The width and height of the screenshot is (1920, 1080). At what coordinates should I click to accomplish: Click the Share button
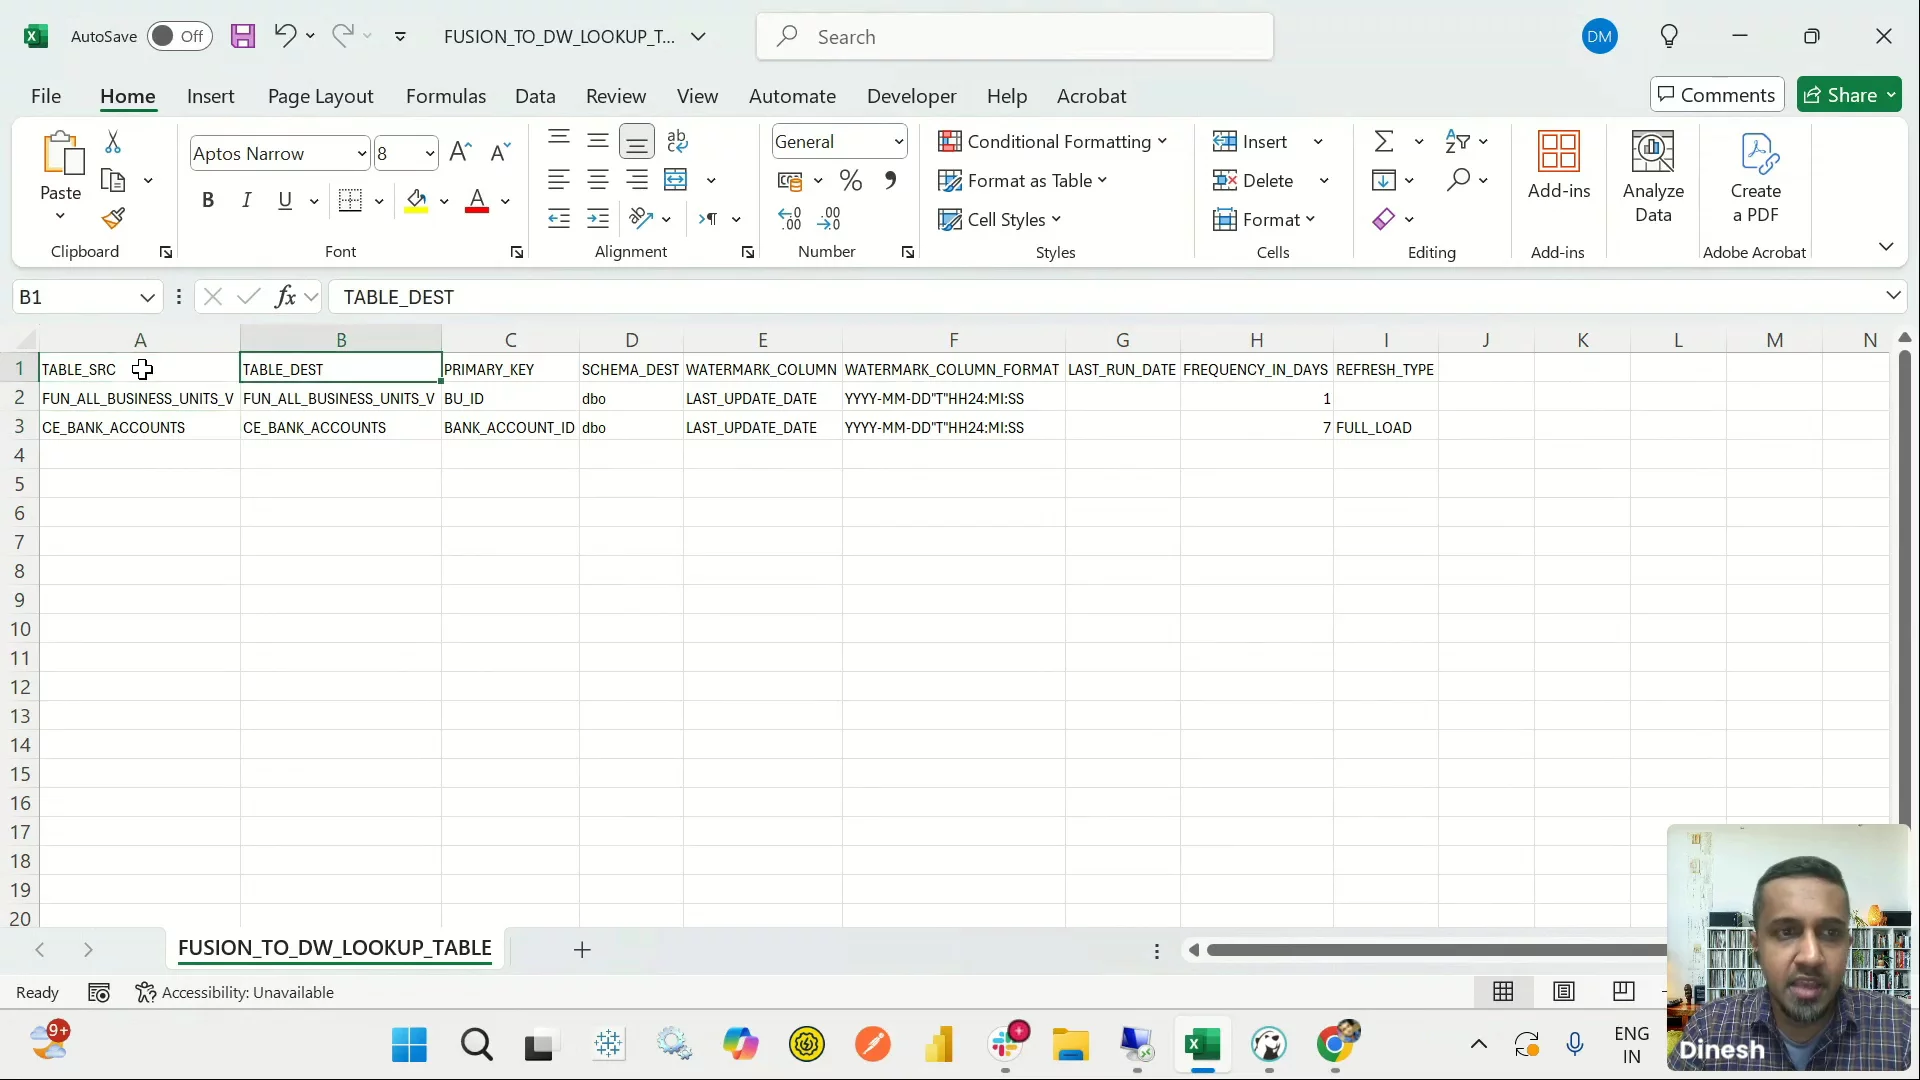point(1840,95)
